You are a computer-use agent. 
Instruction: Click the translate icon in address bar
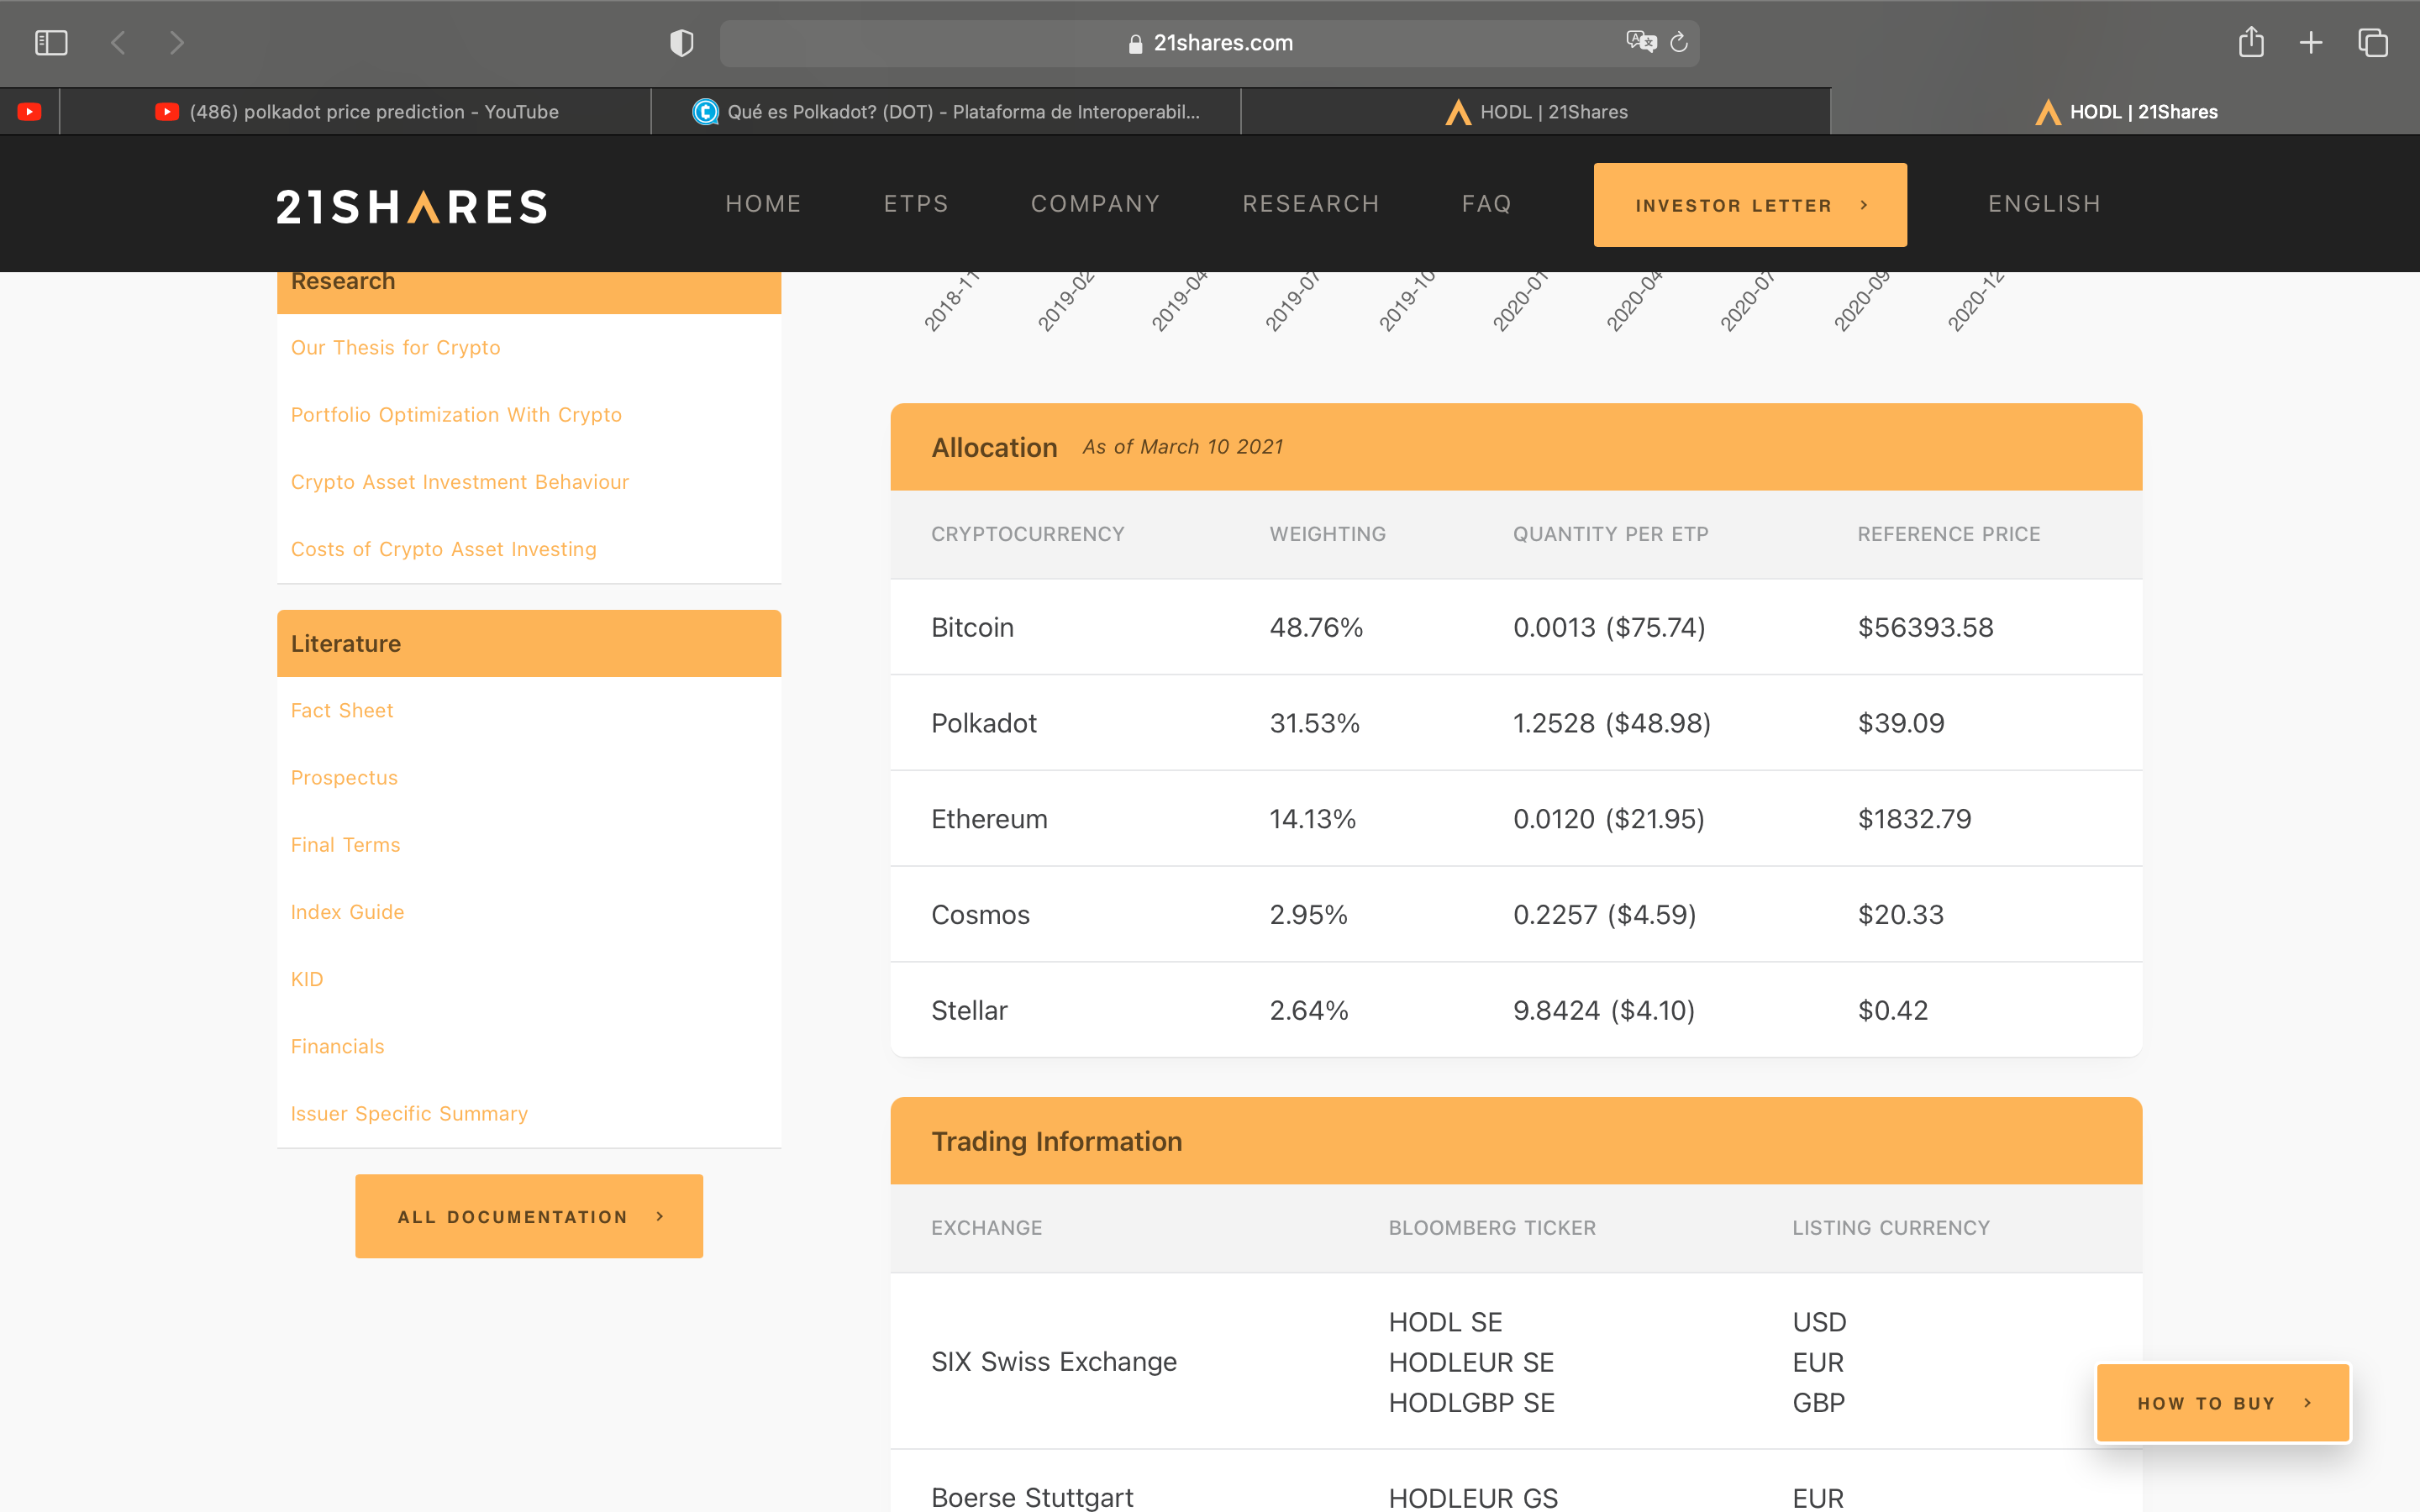(1641, 42)
